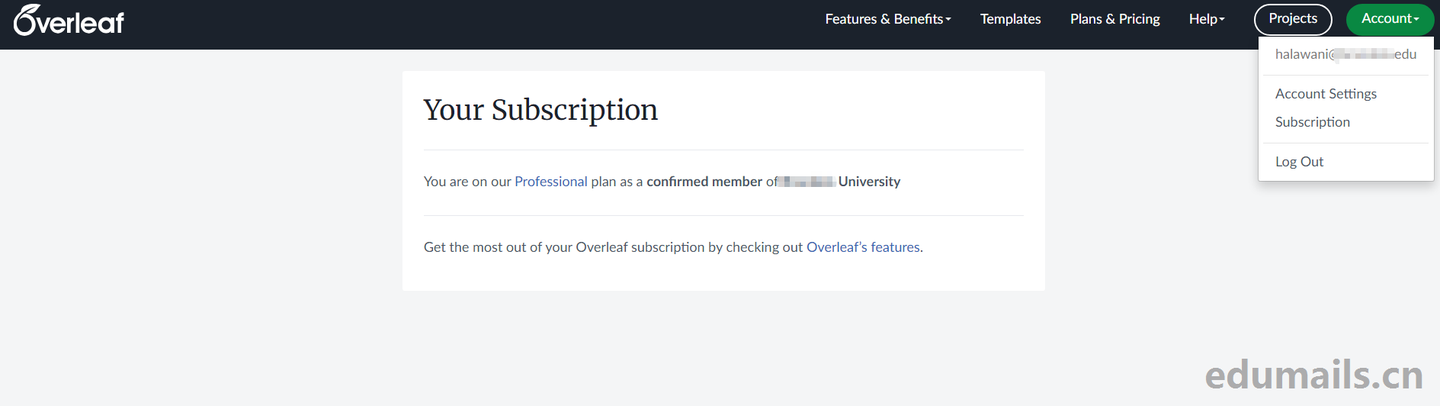
Task: Open the Help dropdown menu
Action: point(1206,19)
